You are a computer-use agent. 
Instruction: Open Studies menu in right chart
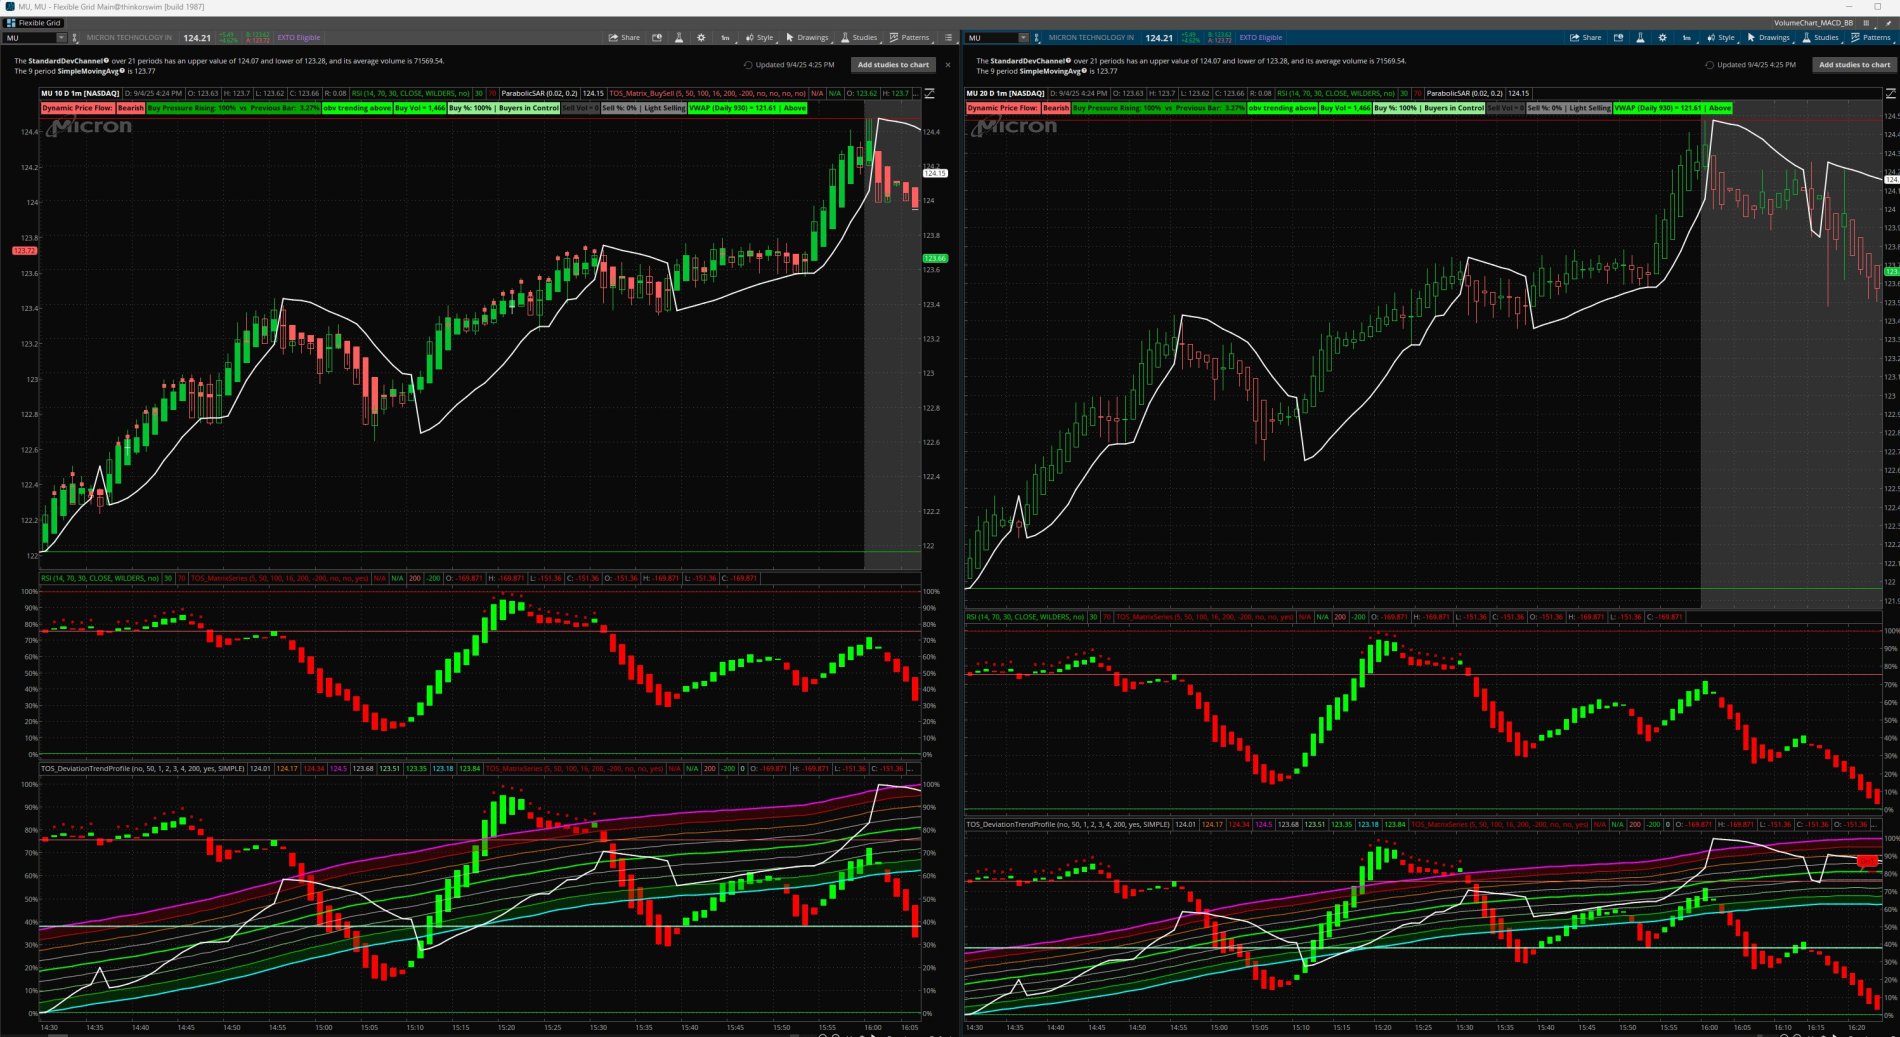point(1820,38)
